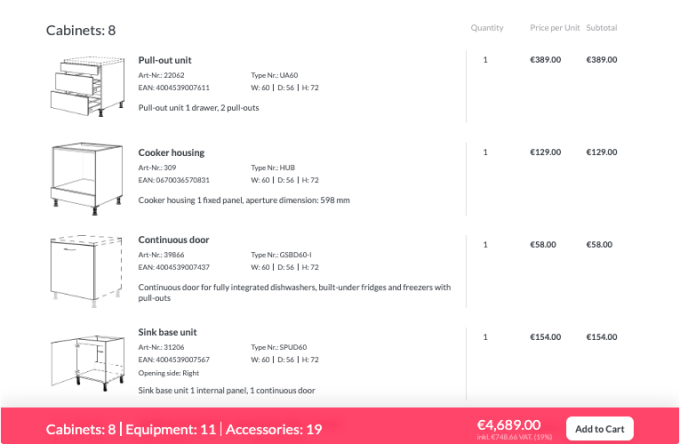The image size is (680, 444).
Task: Select Cabinets: 8 in the bottom bar
Action: pyautogui.click(x=81, y=429)
